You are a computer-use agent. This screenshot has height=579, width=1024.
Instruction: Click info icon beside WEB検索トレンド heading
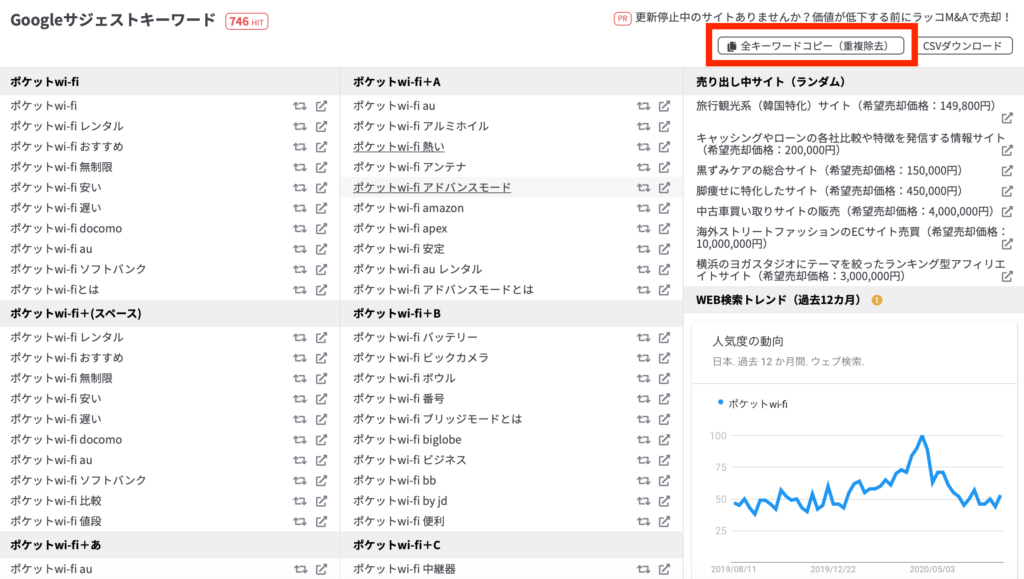pos(877,300)
